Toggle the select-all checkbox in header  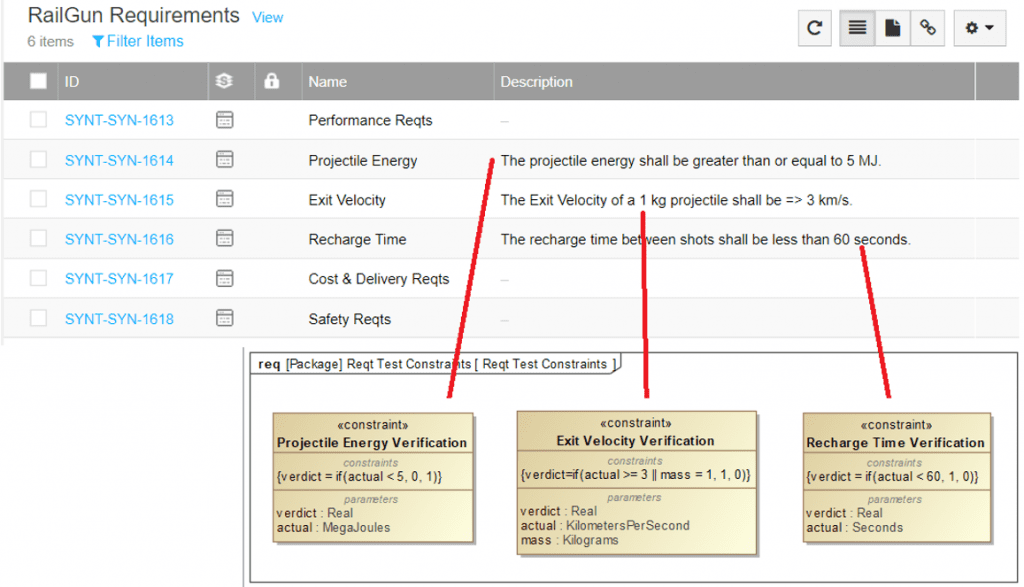tap(38, 82)
